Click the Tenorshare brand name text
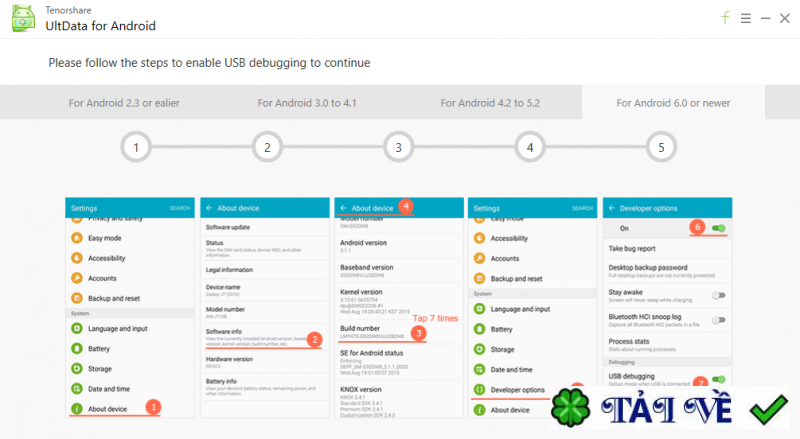The width and height of the screenshot is (800, 439). [68, 10]
